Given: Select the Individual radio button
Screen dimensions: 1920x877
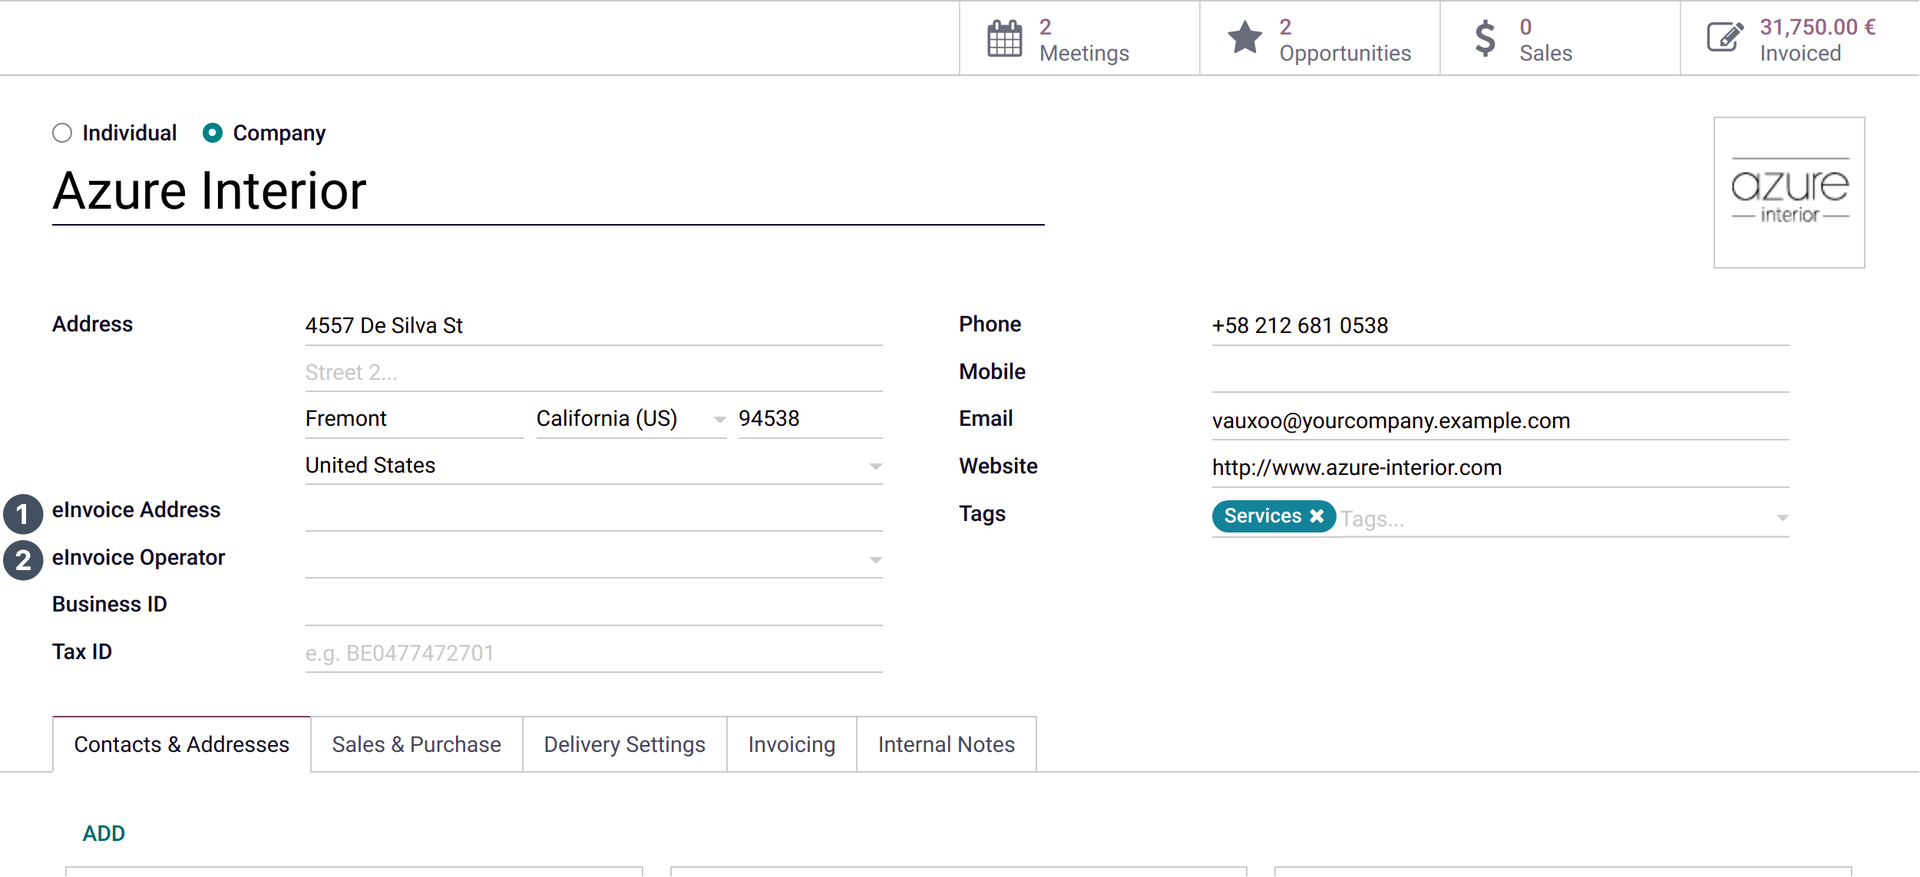Looking at the screenshot, I should 62,133.
